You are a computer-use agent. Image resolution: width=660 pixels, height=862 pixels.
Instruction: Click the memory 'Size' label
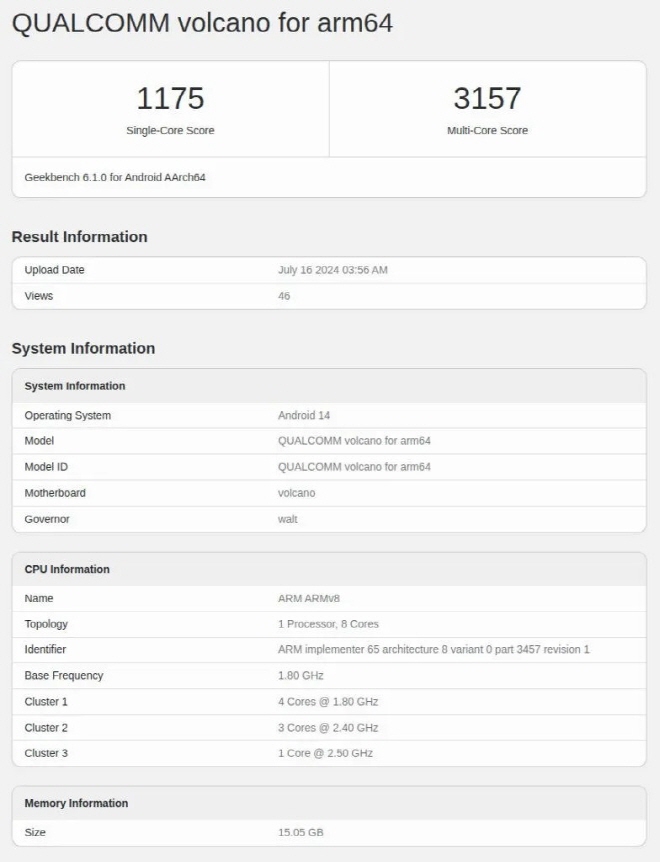pos(35,832)
